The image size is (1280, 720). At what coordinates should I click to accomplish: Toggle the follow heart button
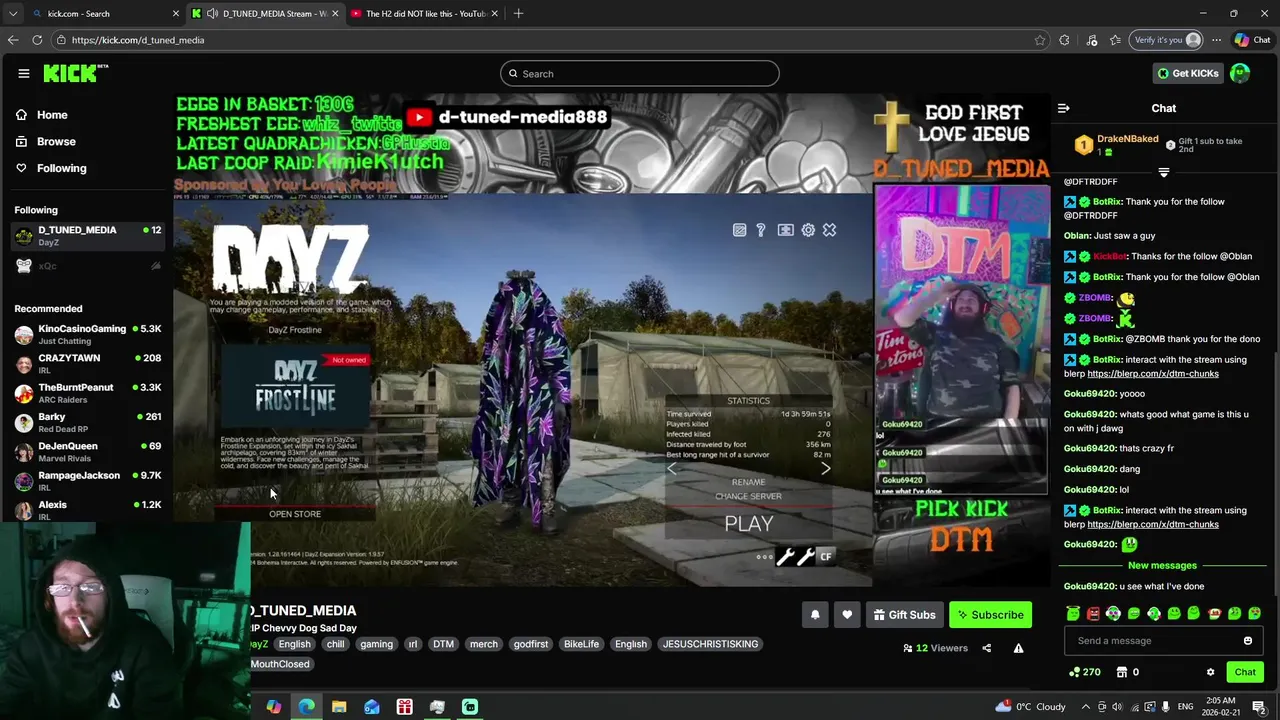click(x=847, y=615)
